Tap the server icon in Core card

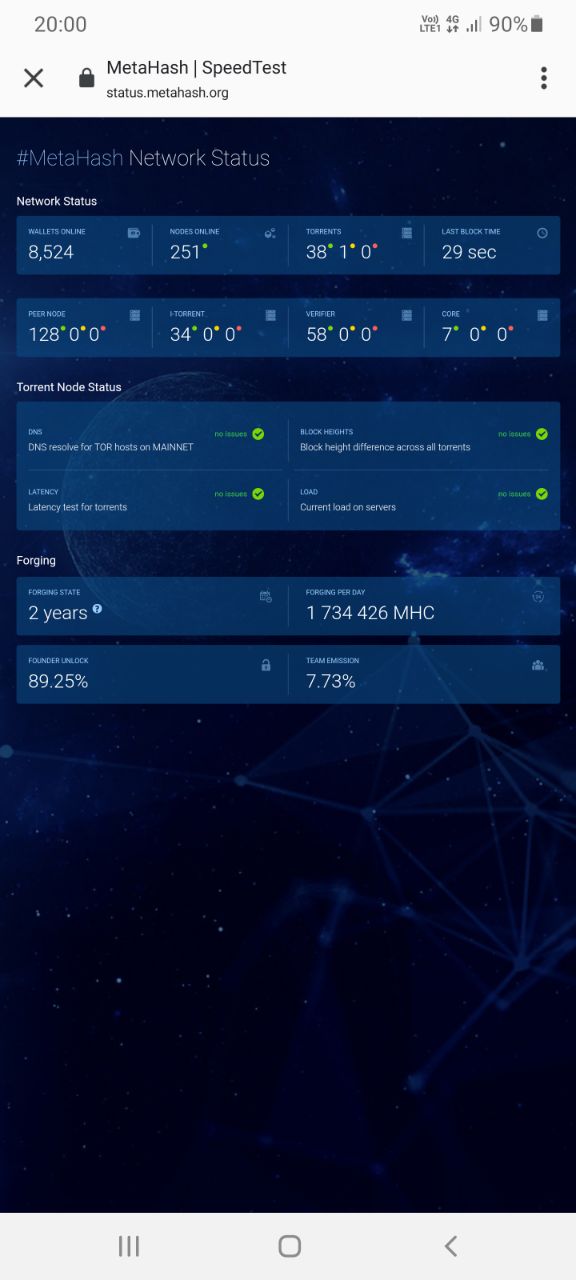pos(542,315)
